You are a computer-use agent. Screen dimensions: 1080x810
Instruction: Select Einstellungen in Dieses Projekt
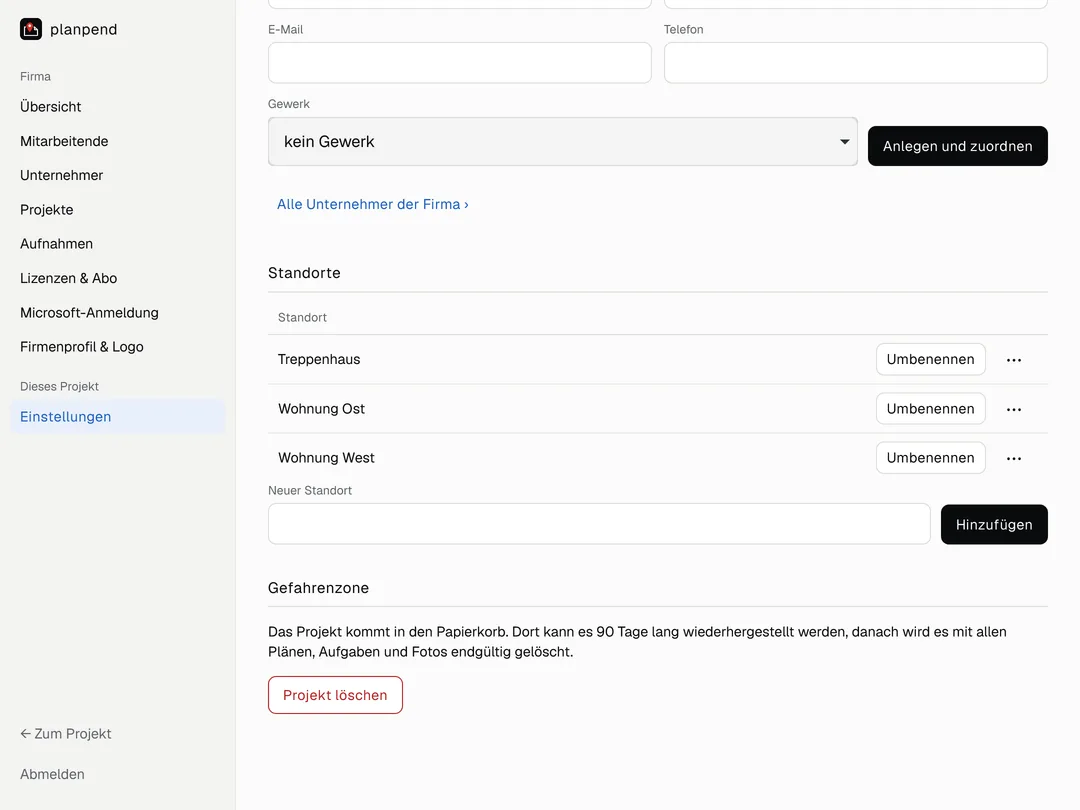tap(118, 417)
